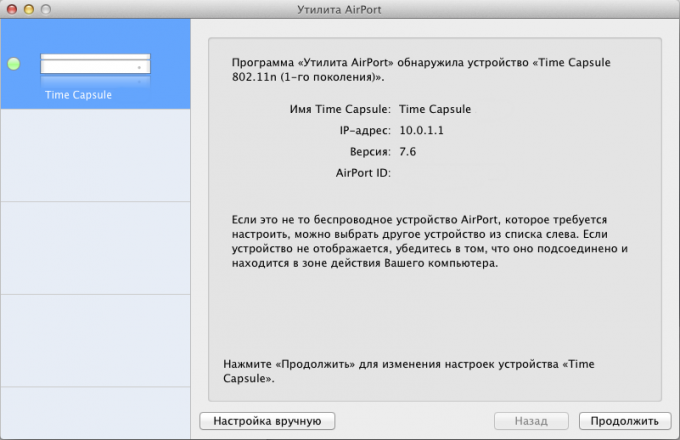Screen dimensions: 680x440
Task: Click the IP address value "10.0.1.1"
Action: tap(422, 130)
